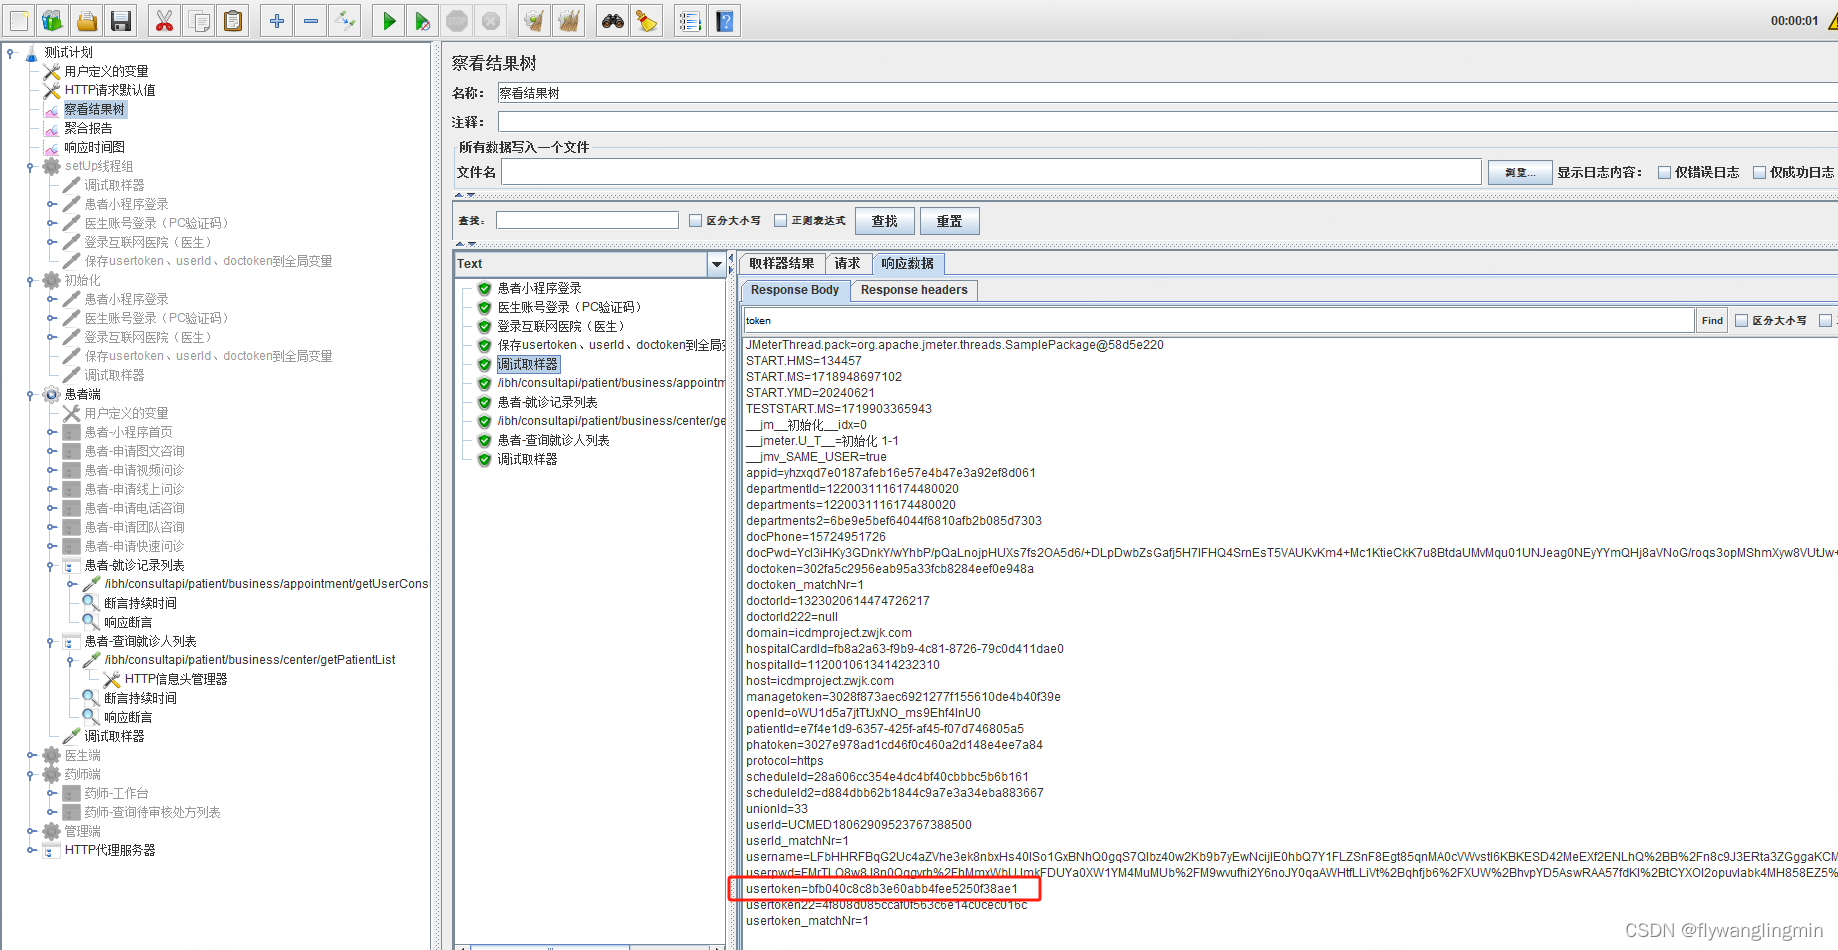The image size is (1838, 950).
Task: Expand the 医生端 tree node
Action: [x=31, y=755]
